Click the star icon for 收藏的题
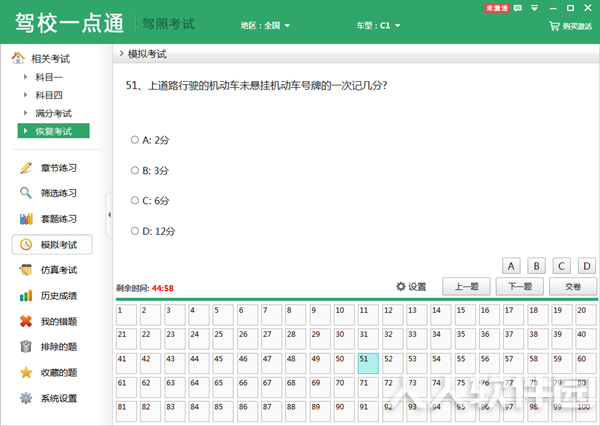The width and height of the screenshot is (600, 426). [26, 372]
